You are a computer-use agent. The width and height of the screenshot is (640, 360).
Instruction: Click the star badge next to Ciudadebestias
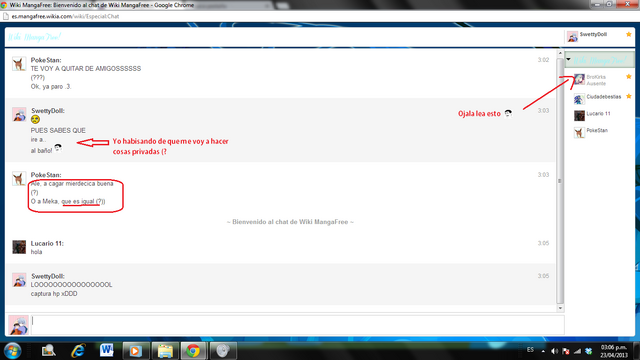629,96
